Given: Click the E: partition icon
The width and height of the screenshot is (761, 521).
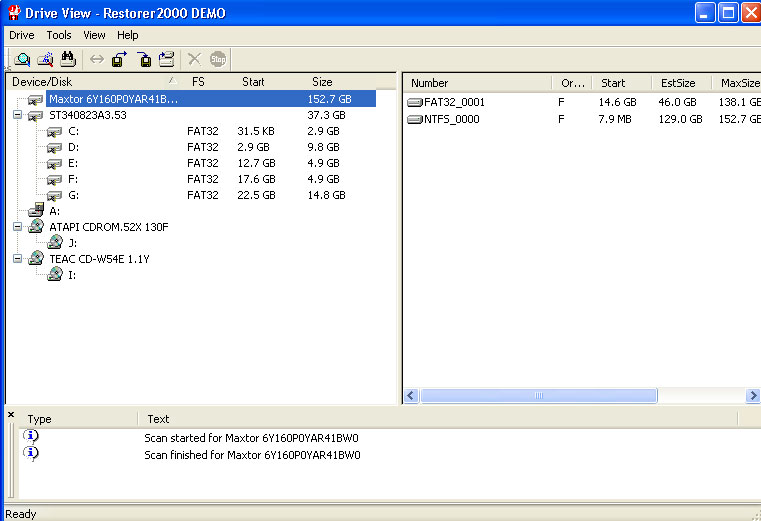Looking at the screenshot, I should pos(54,164).
